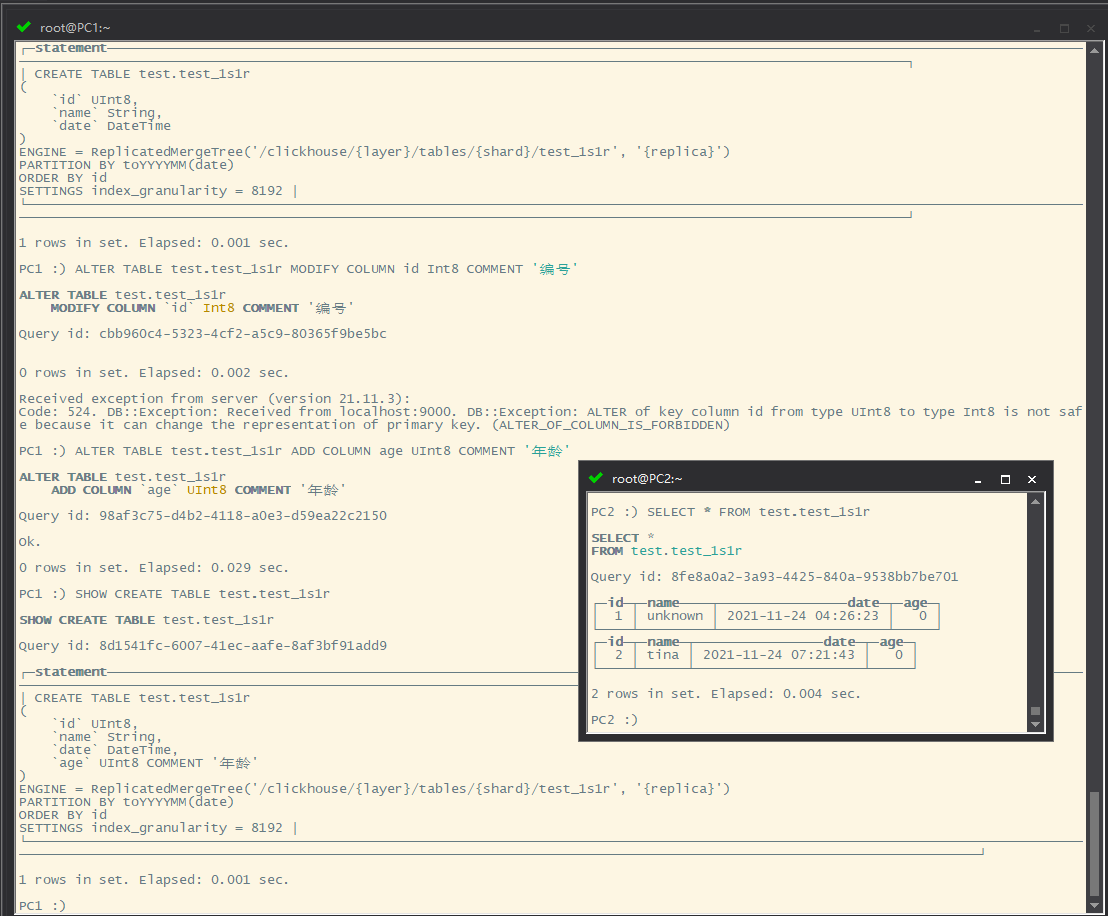
Task: Click the root@PC1:~ window title
Action: [75, 28]
